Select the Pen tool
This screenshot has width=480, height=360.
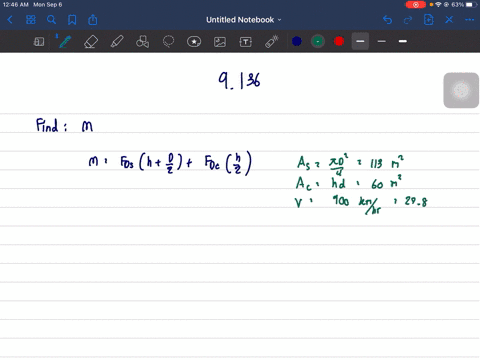coord(65,42)
